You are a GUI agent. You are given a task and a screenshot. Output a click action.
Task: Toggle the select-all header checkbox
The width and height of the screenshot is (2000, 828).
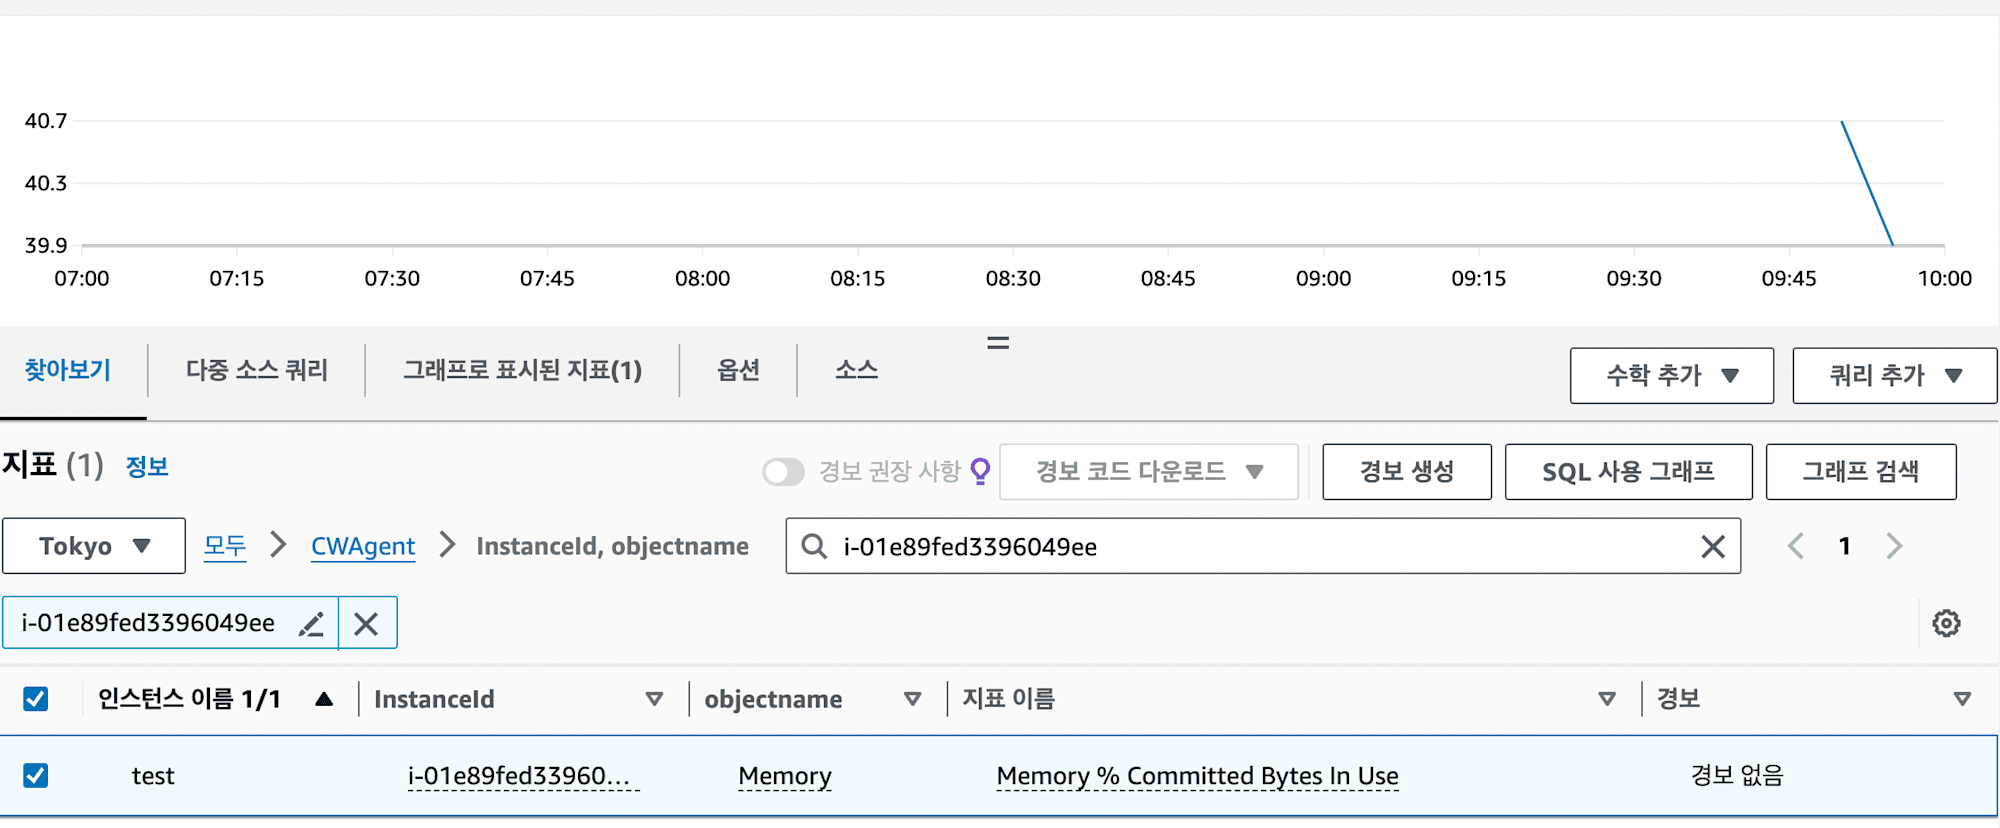(36, 699)
